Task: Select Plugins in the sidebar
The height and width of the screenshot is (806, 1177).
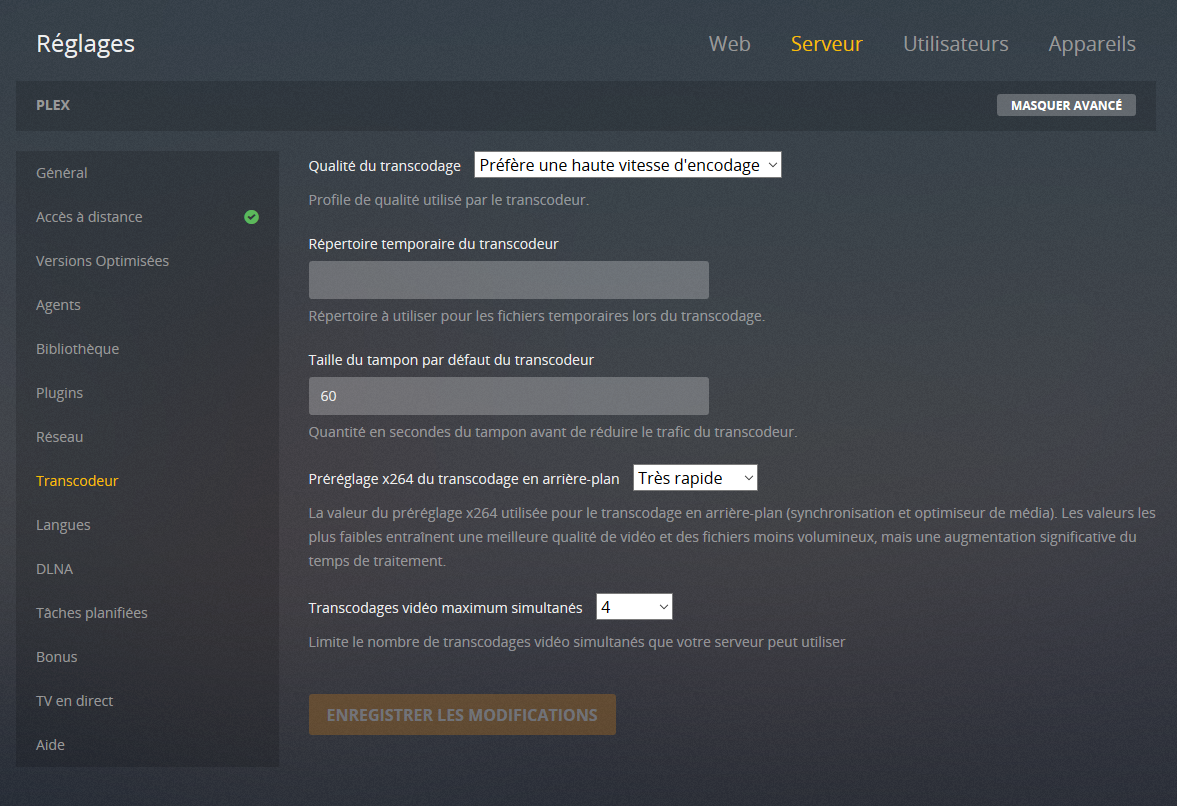Action: (x=59, y=393)
